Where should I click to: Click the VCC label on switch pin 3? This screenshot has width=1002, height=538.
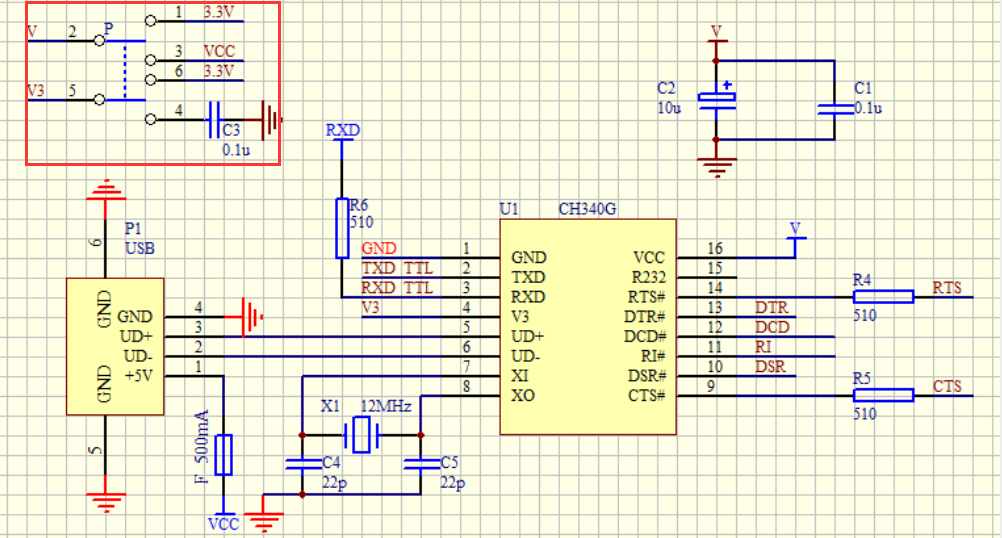[x=219, y=51]
